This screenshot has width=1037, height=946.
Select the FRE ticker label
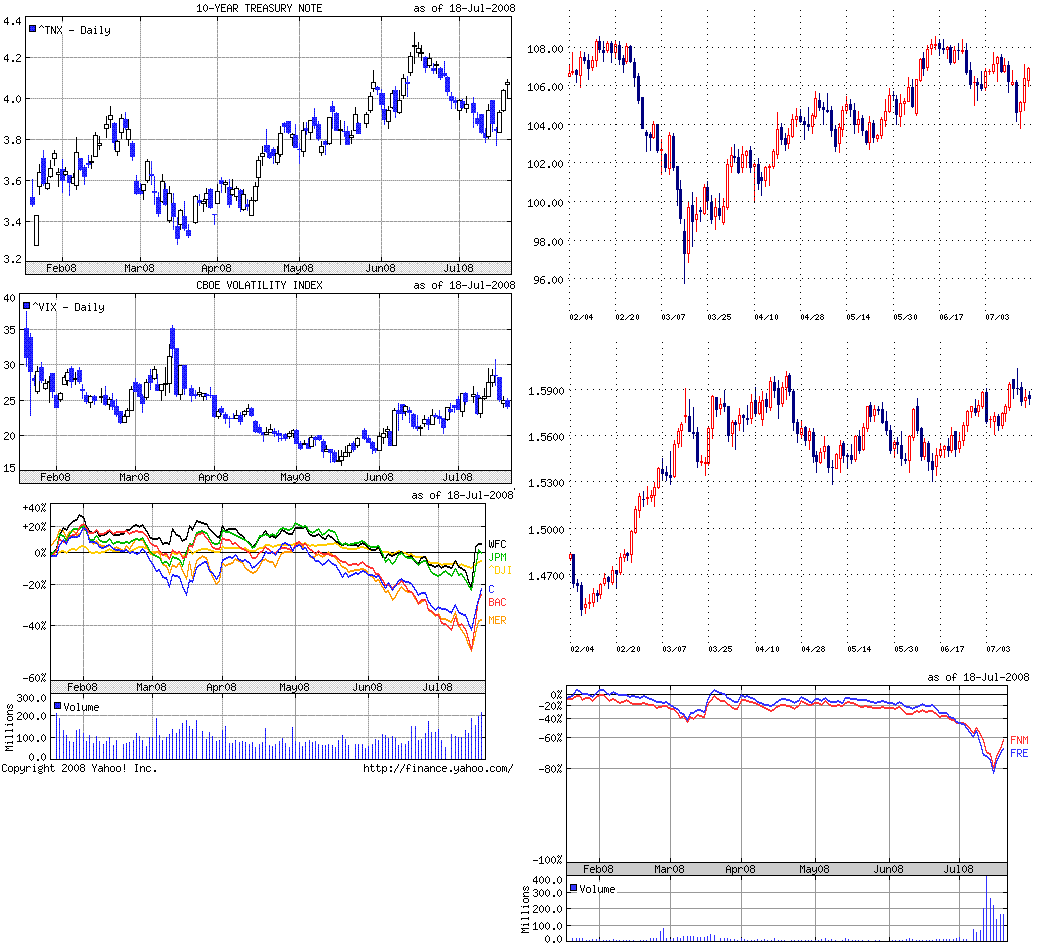coord(1019,753)
